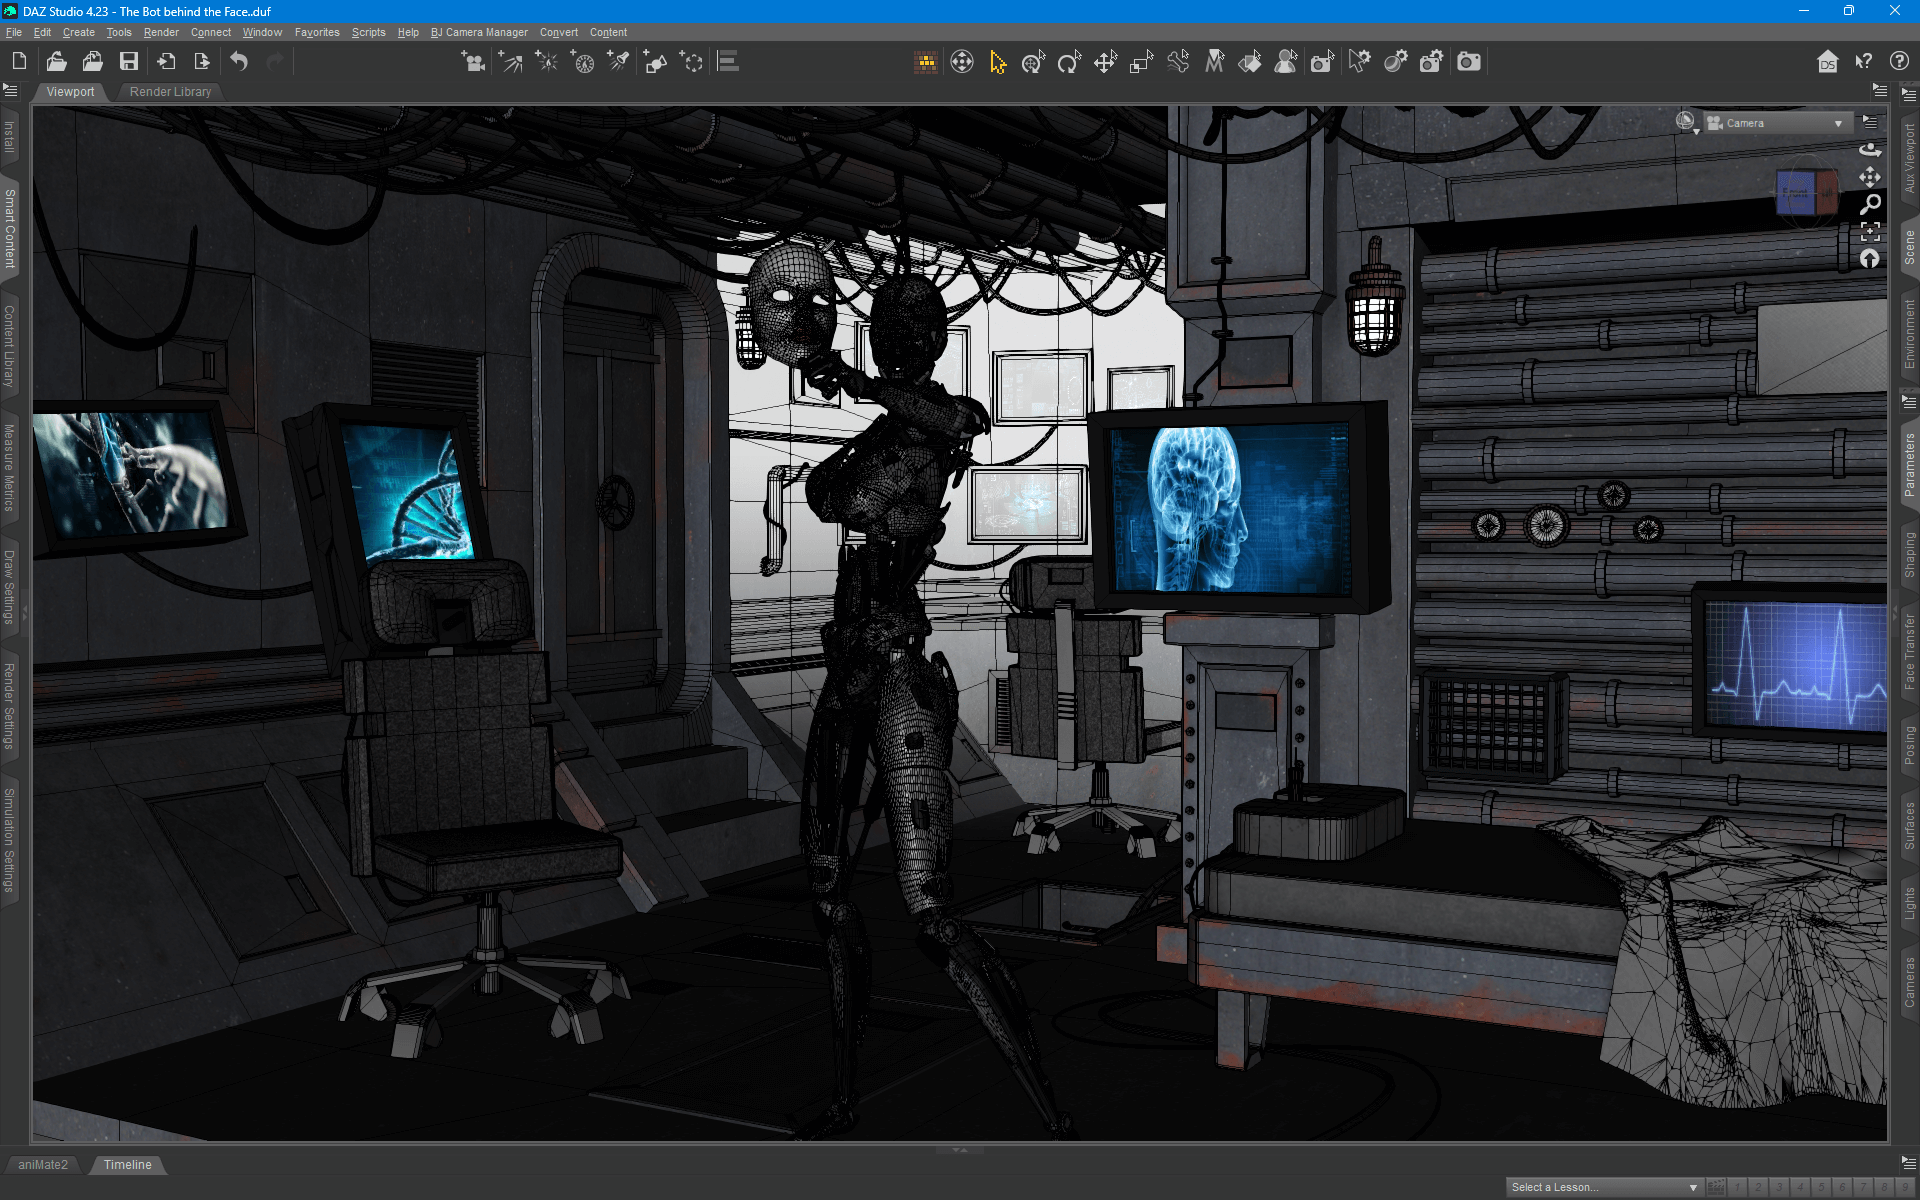Viewport: 1920px width, 1200px height.
Task: Open the viewport draw style sphere dropdown
Action: pyautogui.click(x=1687, y=123)
